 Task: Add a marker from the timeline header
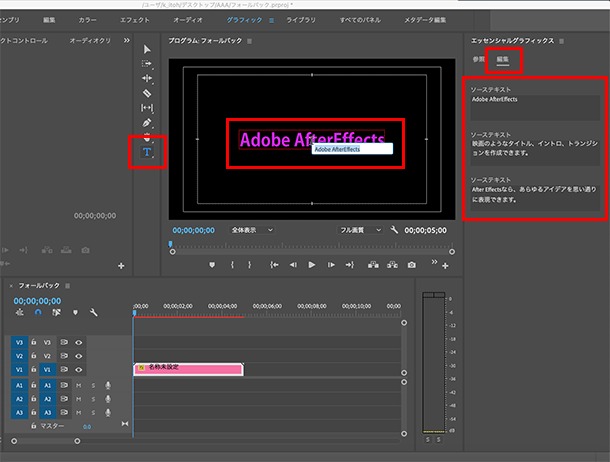(75, 313)
